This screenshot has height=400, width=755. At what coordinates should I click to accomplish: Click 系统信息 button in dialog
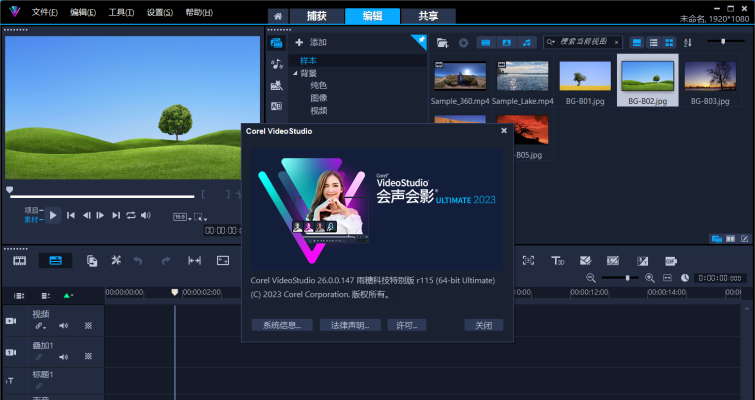coord(282,325)
